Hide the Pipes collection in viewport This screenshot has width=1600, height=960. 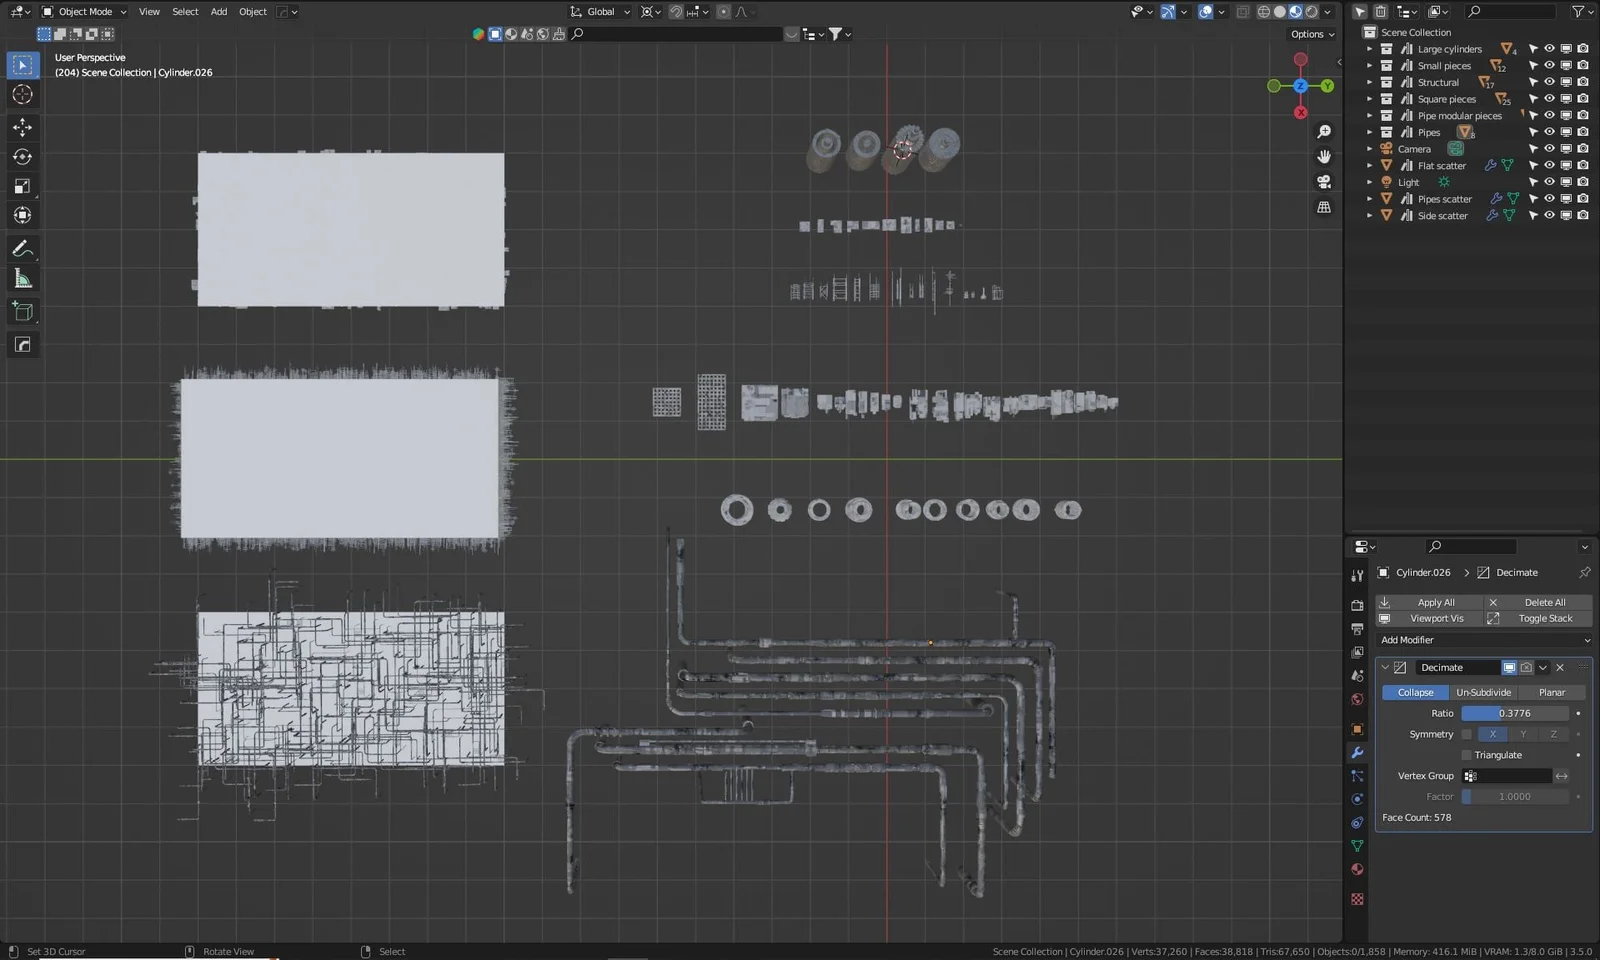(1551, 131)
